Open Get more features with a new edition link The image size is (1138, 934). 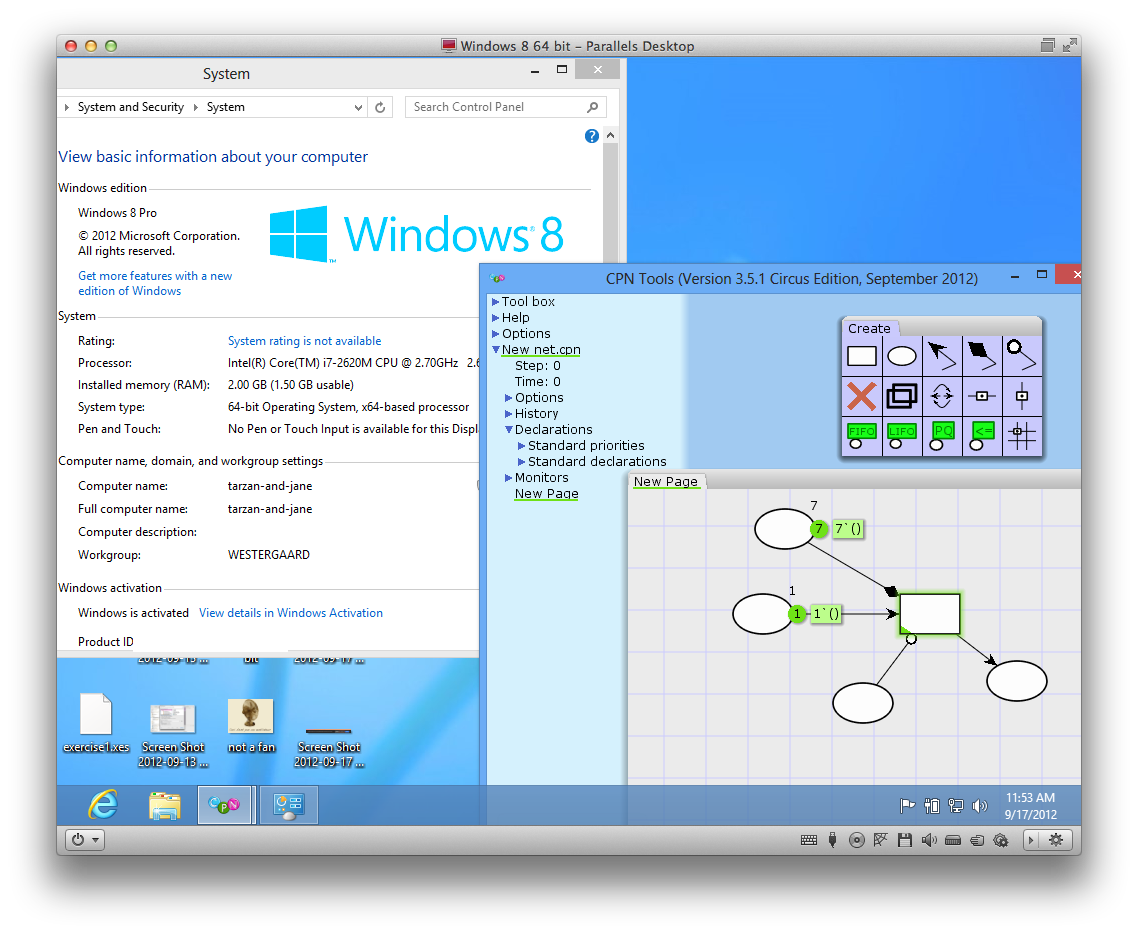[x=155, y=283]
